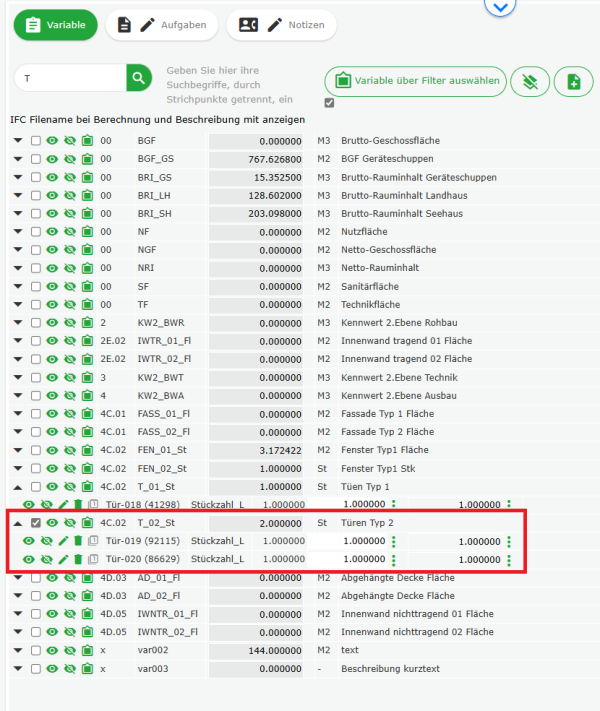
Task: Click clipboard icon in the BGF_GS row
Action: (x=86, y=159)
